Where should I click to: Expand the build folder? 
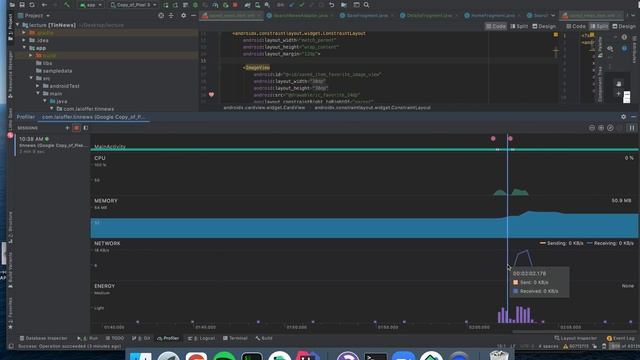[31, 55]
